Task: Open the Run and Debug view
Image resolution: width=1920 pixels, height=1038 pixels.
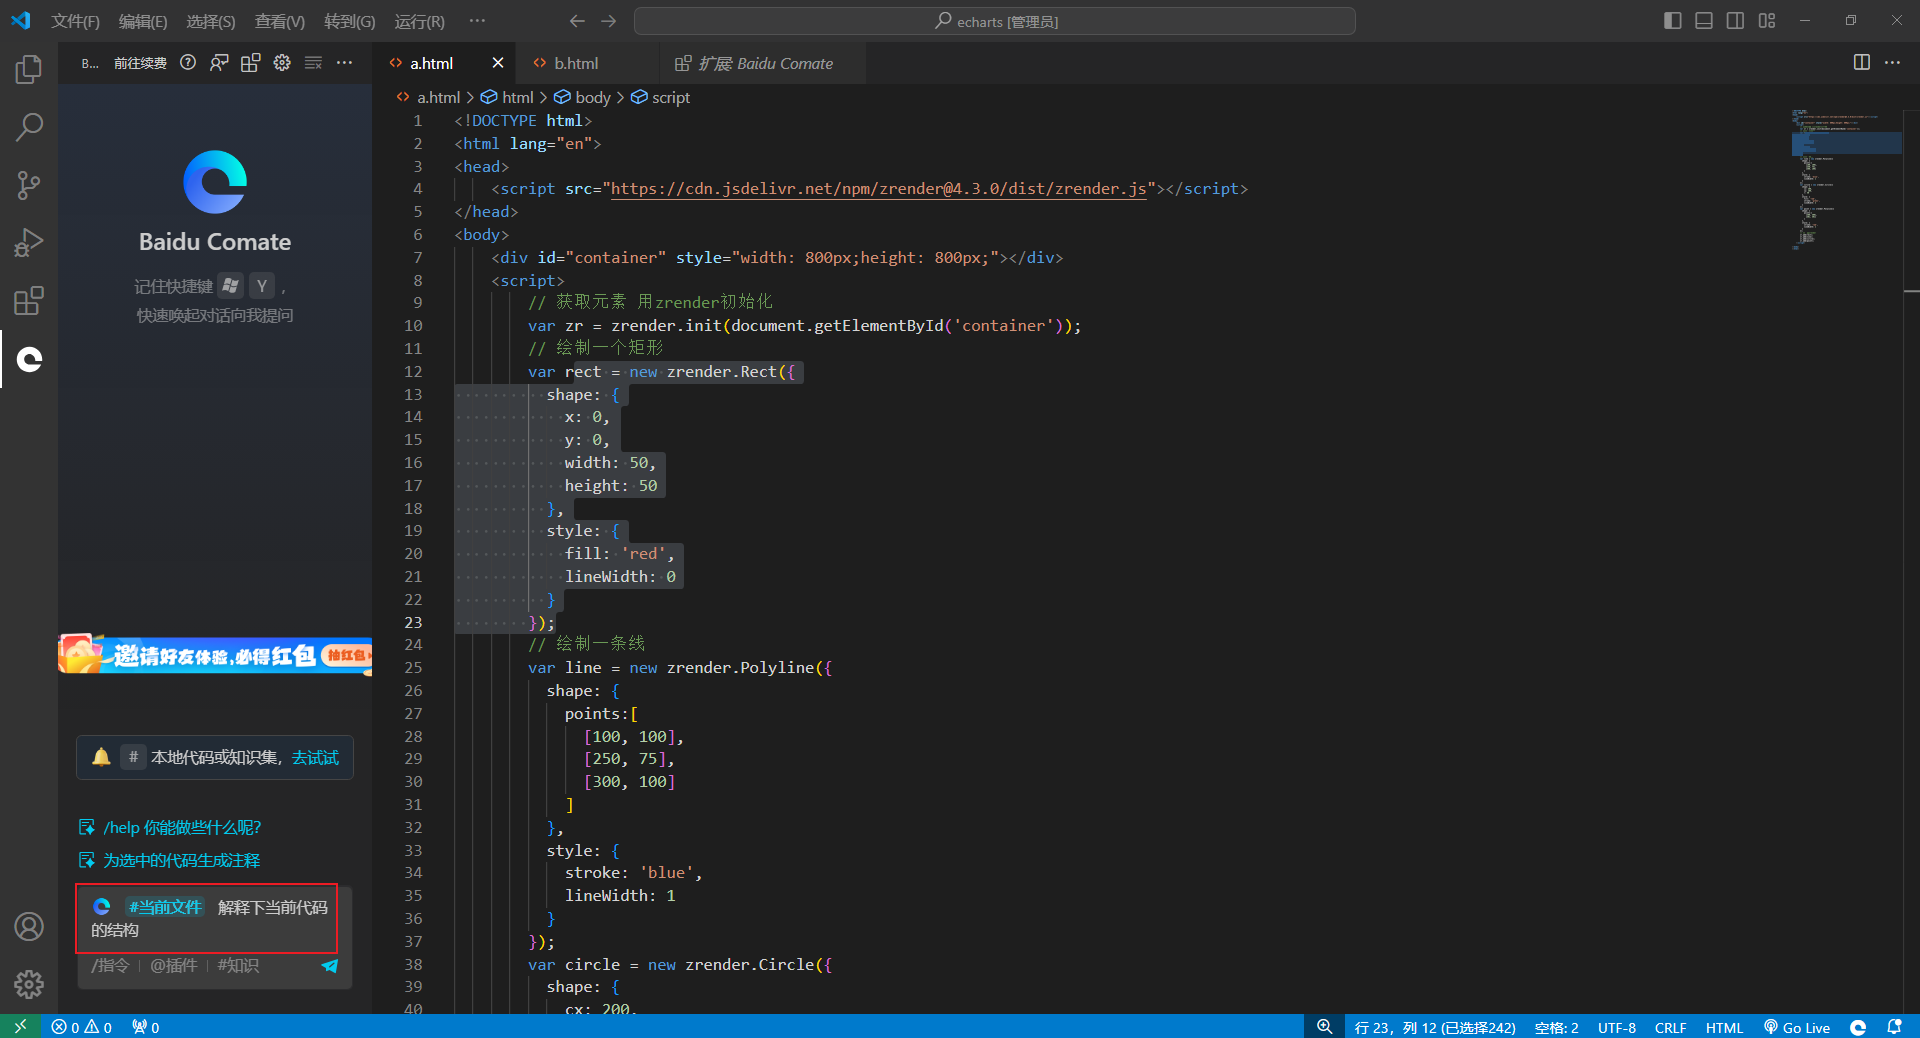Action: click(29, 243)
